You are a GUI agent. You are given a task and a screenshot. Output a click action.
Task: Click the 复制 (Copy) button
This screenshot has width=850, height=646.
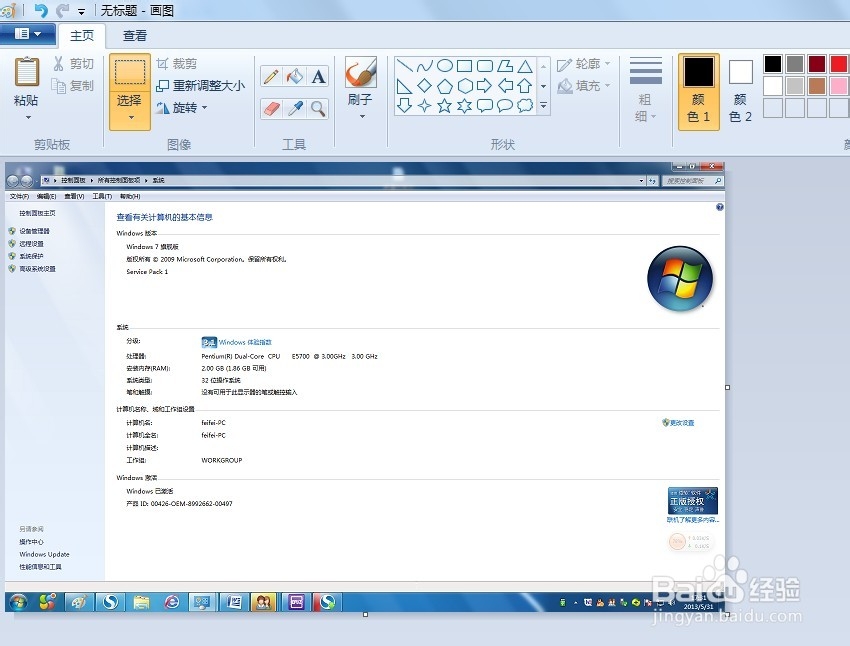pos(73,86)
